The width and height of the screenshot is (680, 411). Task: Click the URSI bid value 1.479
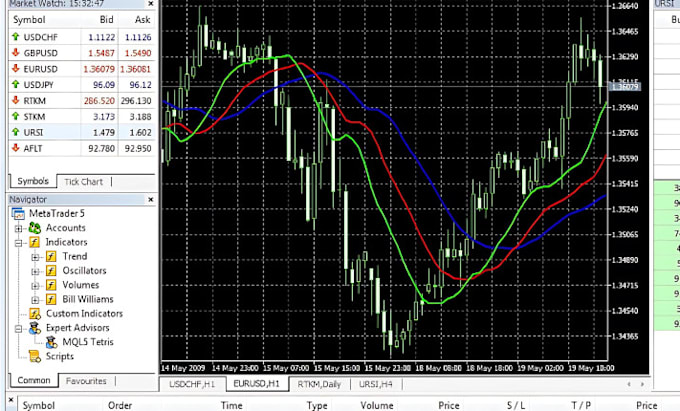coord(104,132)
